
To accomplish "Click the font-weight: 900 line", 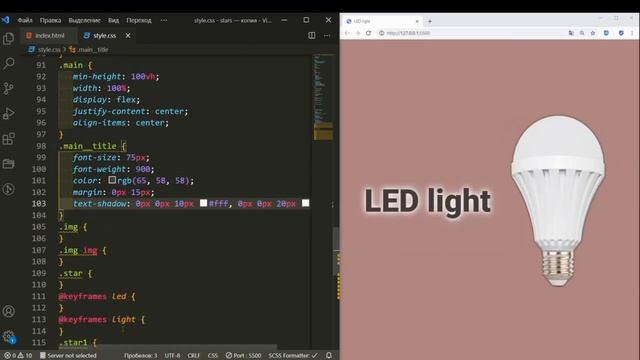I will pos(113,169).
